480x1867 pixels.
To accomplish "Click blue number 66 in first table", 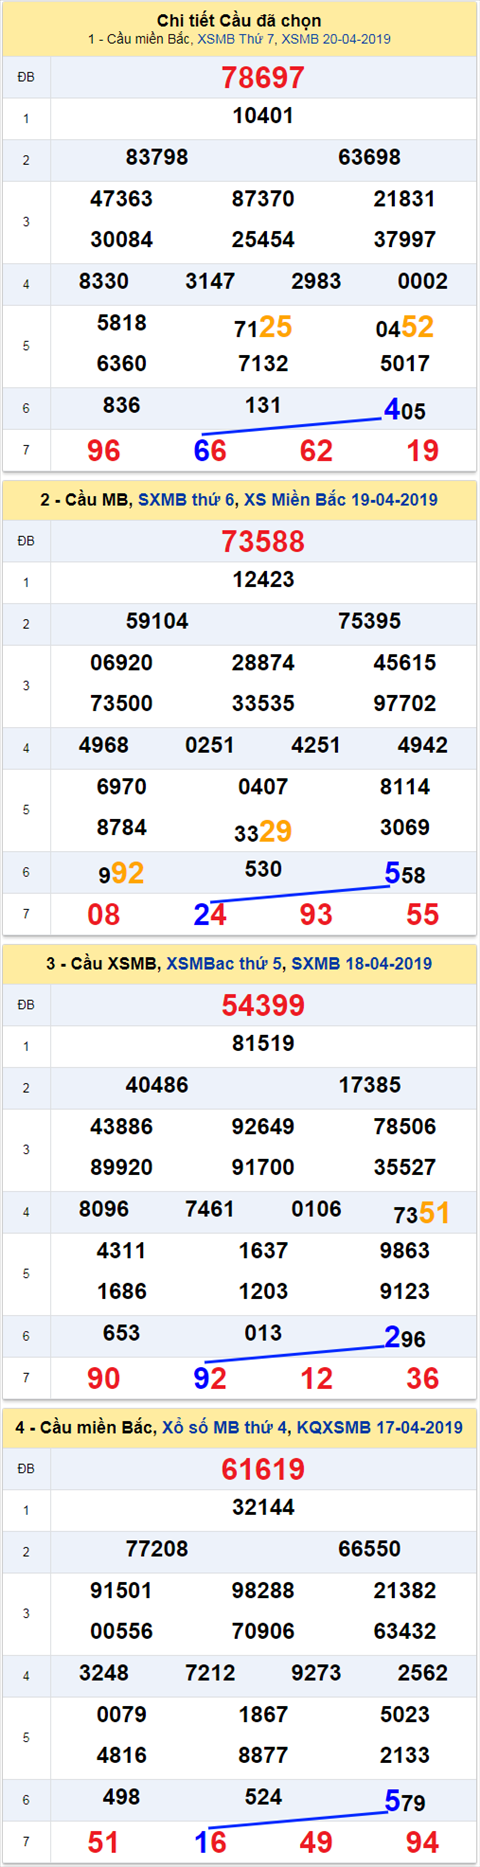I will pyautogui.click(x=210, y=451).
